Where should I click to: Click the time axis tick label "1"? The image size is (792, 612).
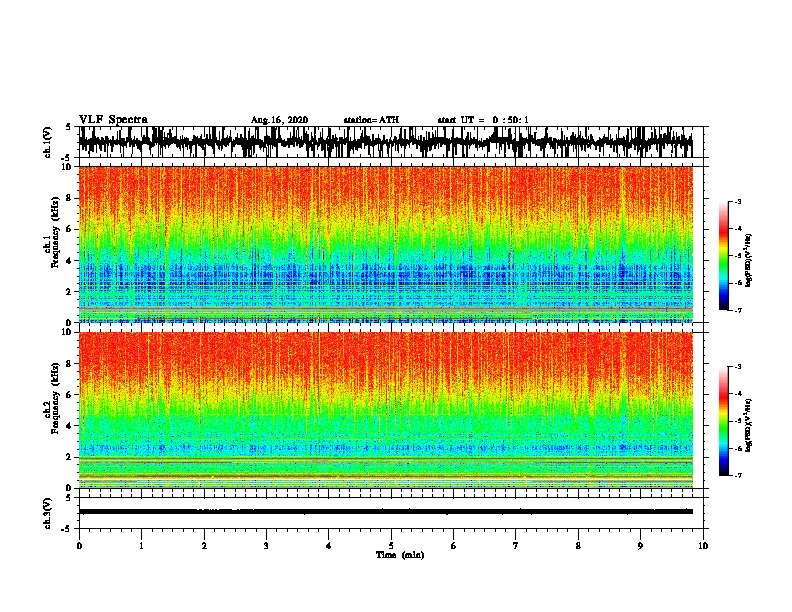(141, 546)
